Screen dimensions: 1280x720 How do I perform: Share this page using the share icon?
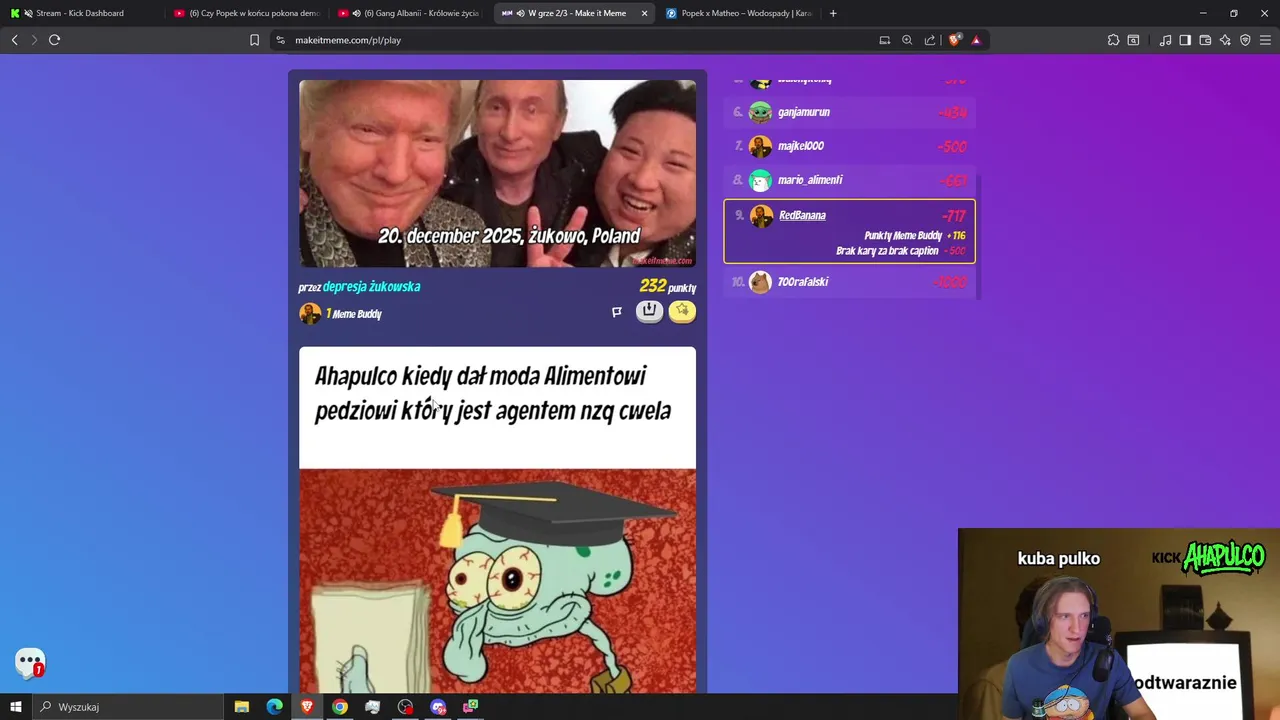[930, 40]
